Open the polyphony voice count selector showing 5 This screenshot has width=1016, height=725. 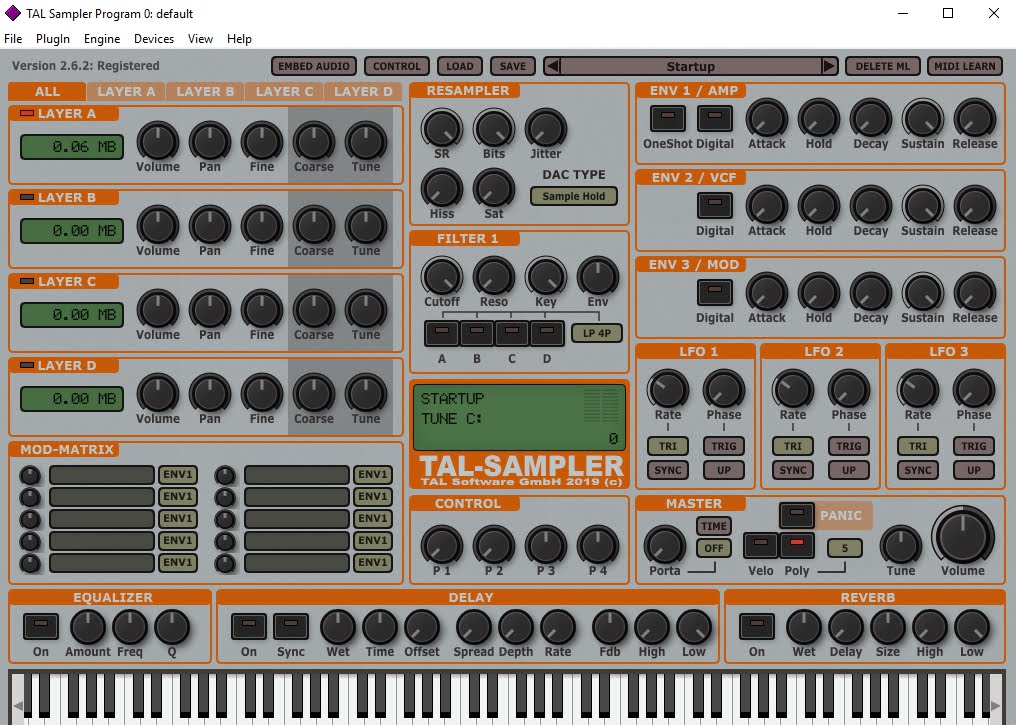[x=845, y=548]
